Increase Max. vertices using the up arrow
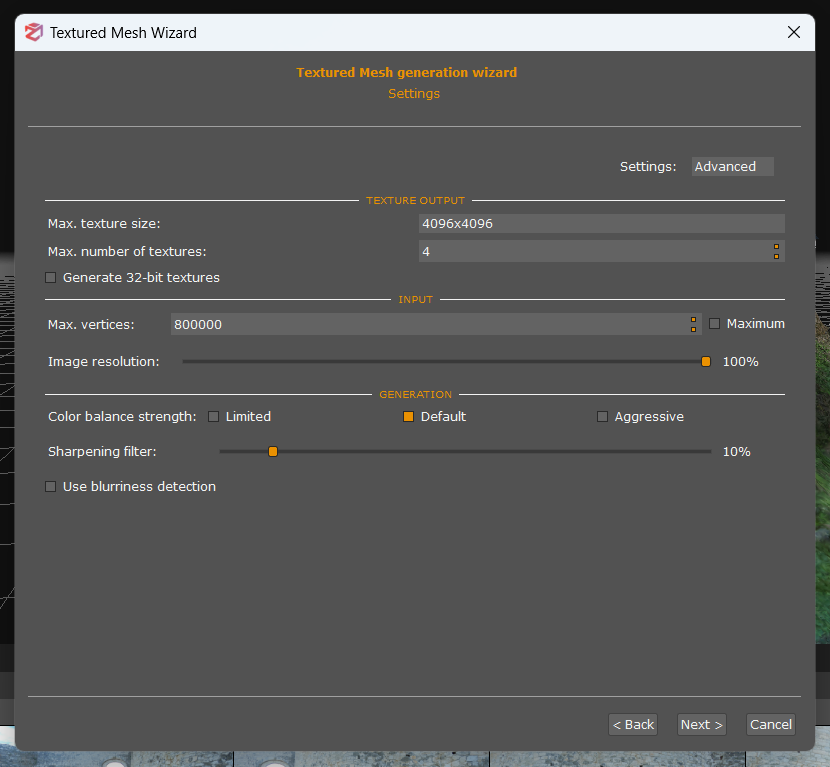Image resolution: width=830 pixels, height=767 pixels. click(x=693, y=319)
